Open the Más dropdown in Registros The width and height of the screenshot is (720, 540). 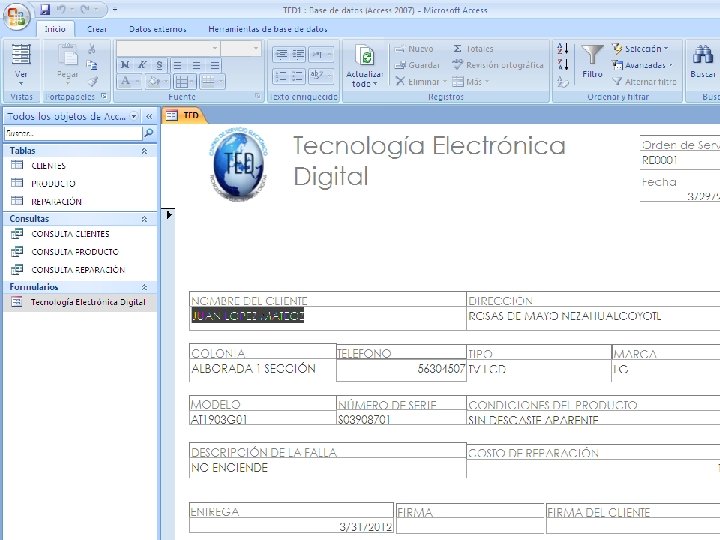(x=471, y=82)
